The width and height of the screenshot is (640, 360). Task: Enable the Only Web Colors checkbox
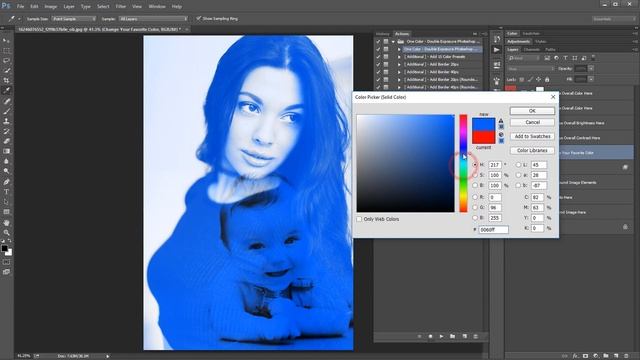point(359,219)
